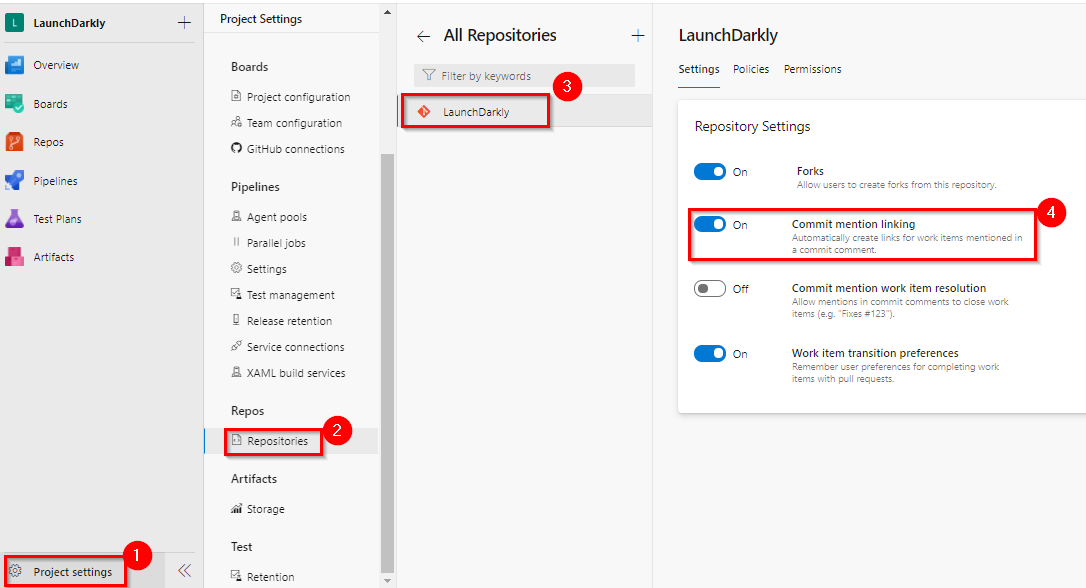Image resolution: width=1086 pixels, height=588 pixels.
Task: Click the LaunchDarkly project avatar icon
Action: coord(15,23)
